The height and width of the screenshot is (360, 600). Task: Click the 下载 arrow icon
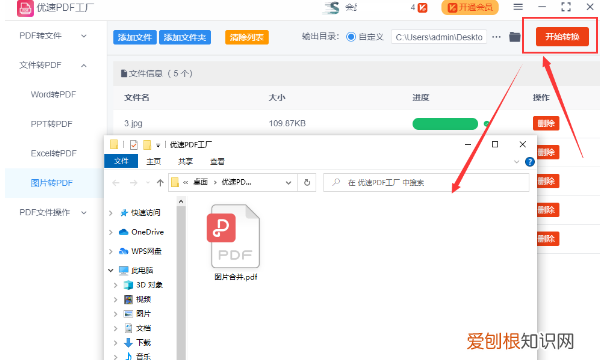pos(128,342)
